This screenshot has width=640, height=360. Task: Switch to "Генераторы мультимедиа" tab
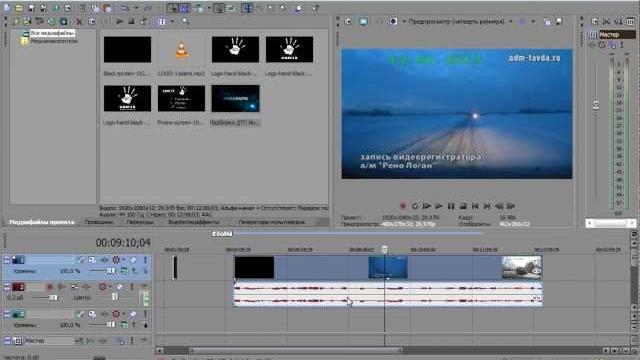coord(272,222)
